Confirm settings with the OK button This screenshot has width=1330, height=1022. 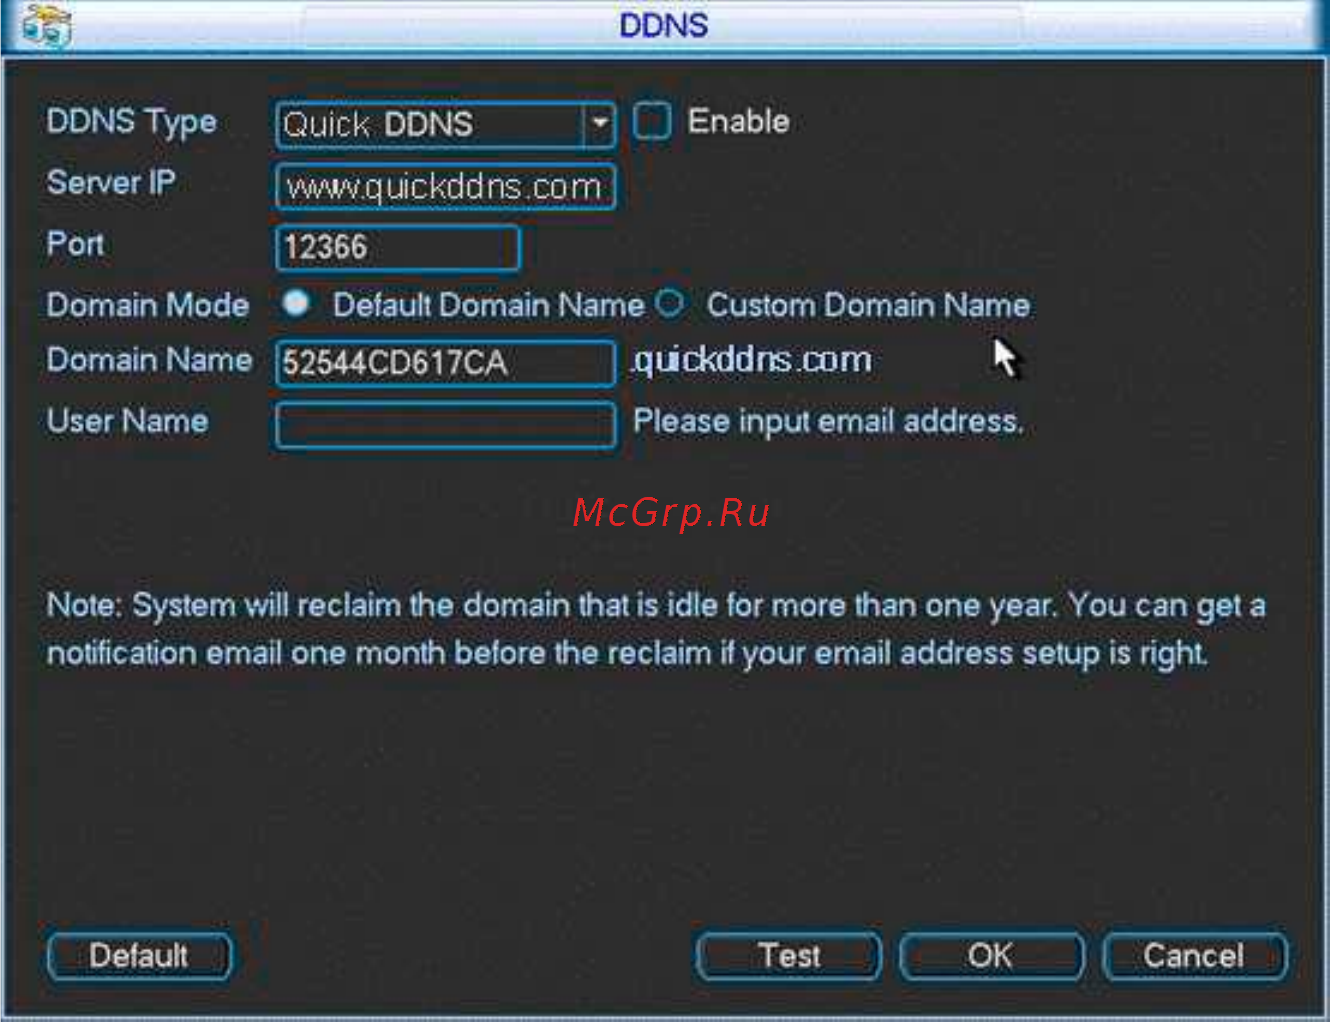coord(991,956)
